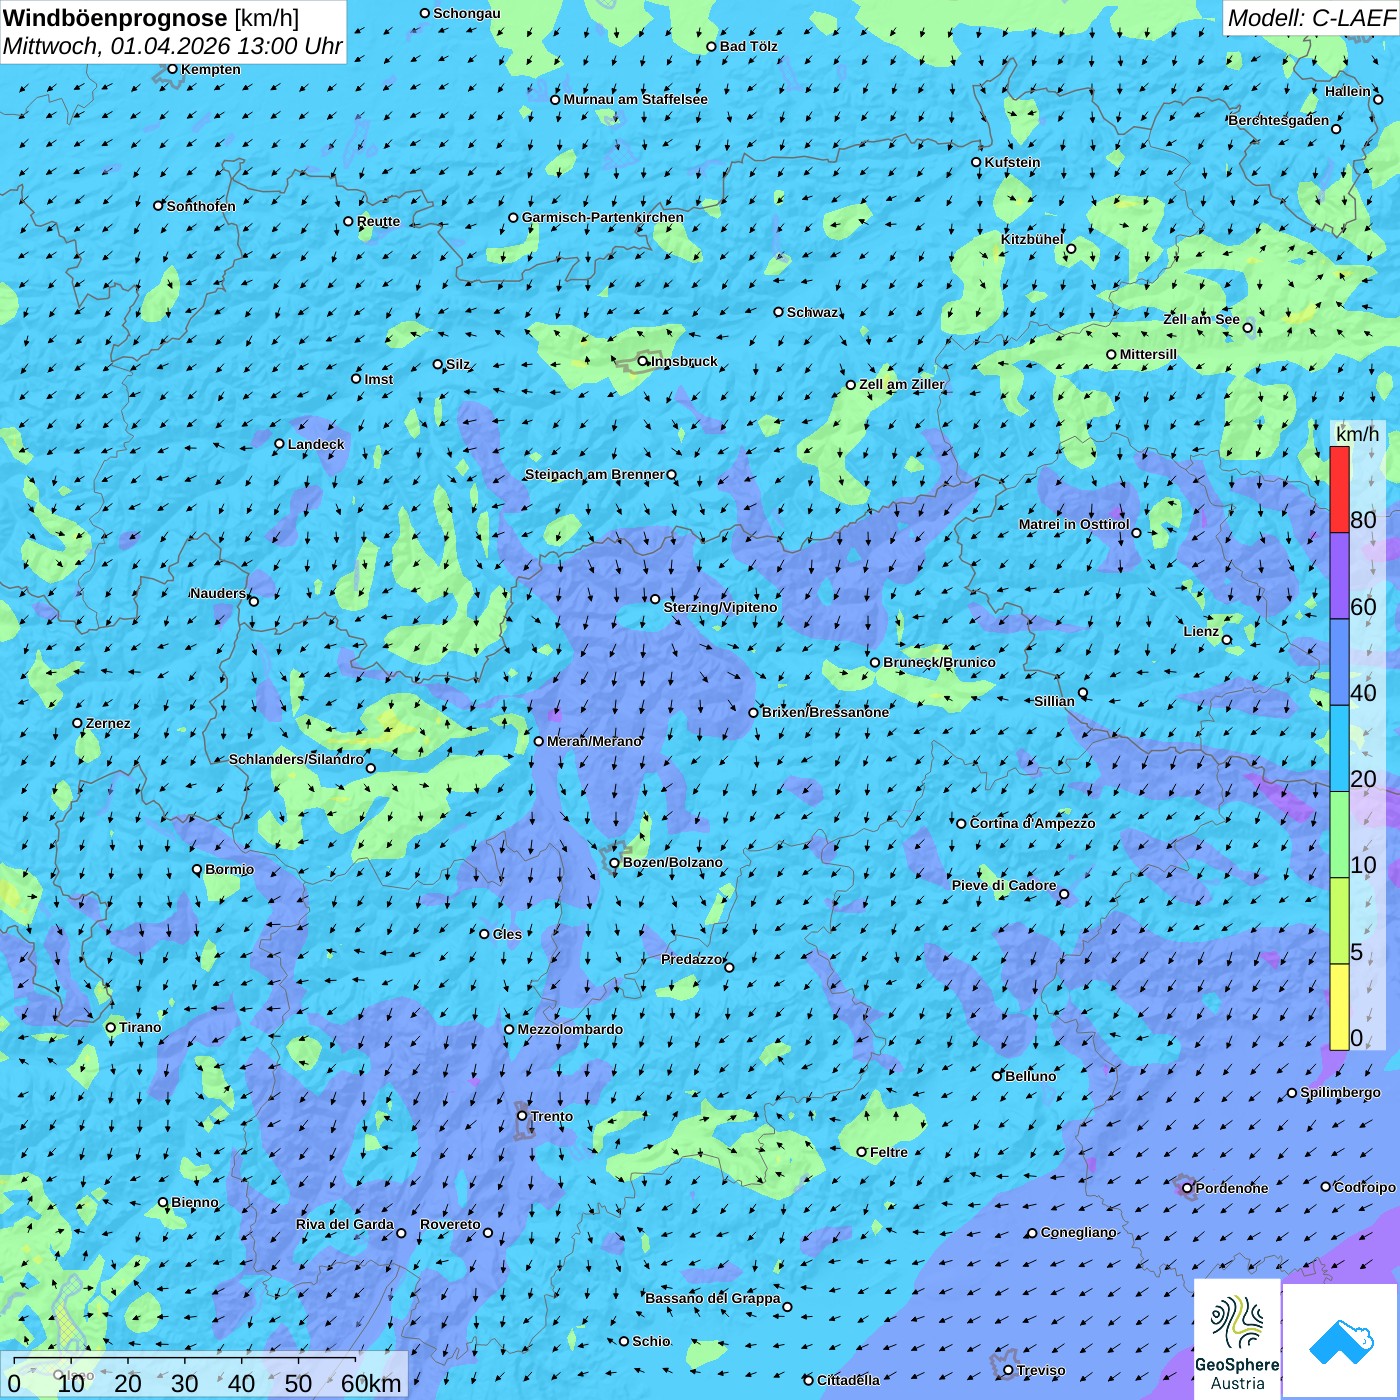Click the Brixen/Bressanone label
1400x1400 pixels.
point(825,712)
